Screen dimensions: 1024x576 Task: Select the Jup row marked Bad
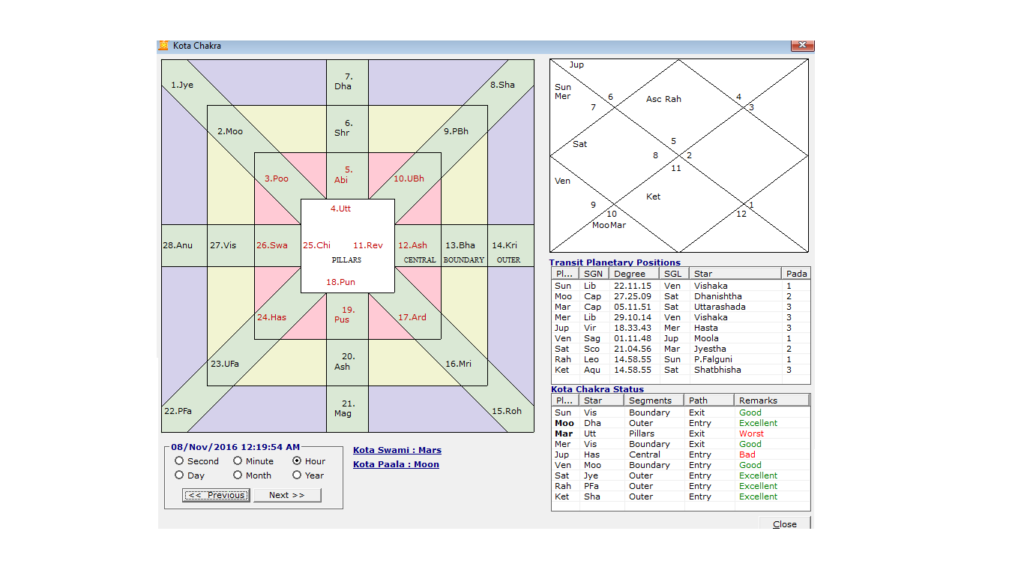680,455
